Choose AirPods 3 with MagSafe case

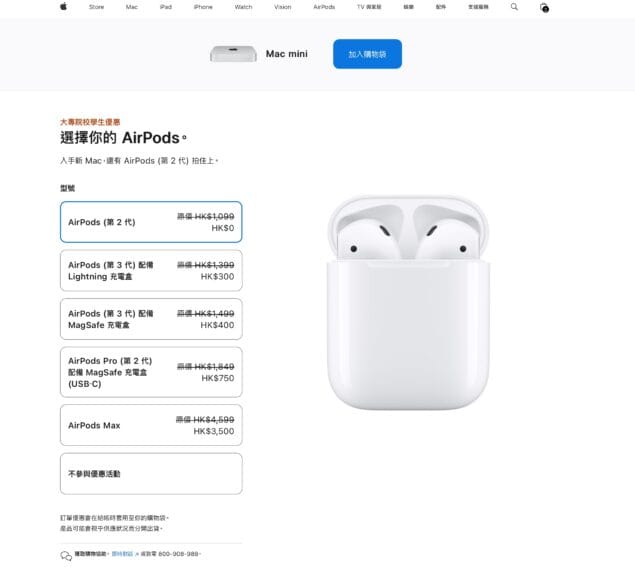[151, 319]
